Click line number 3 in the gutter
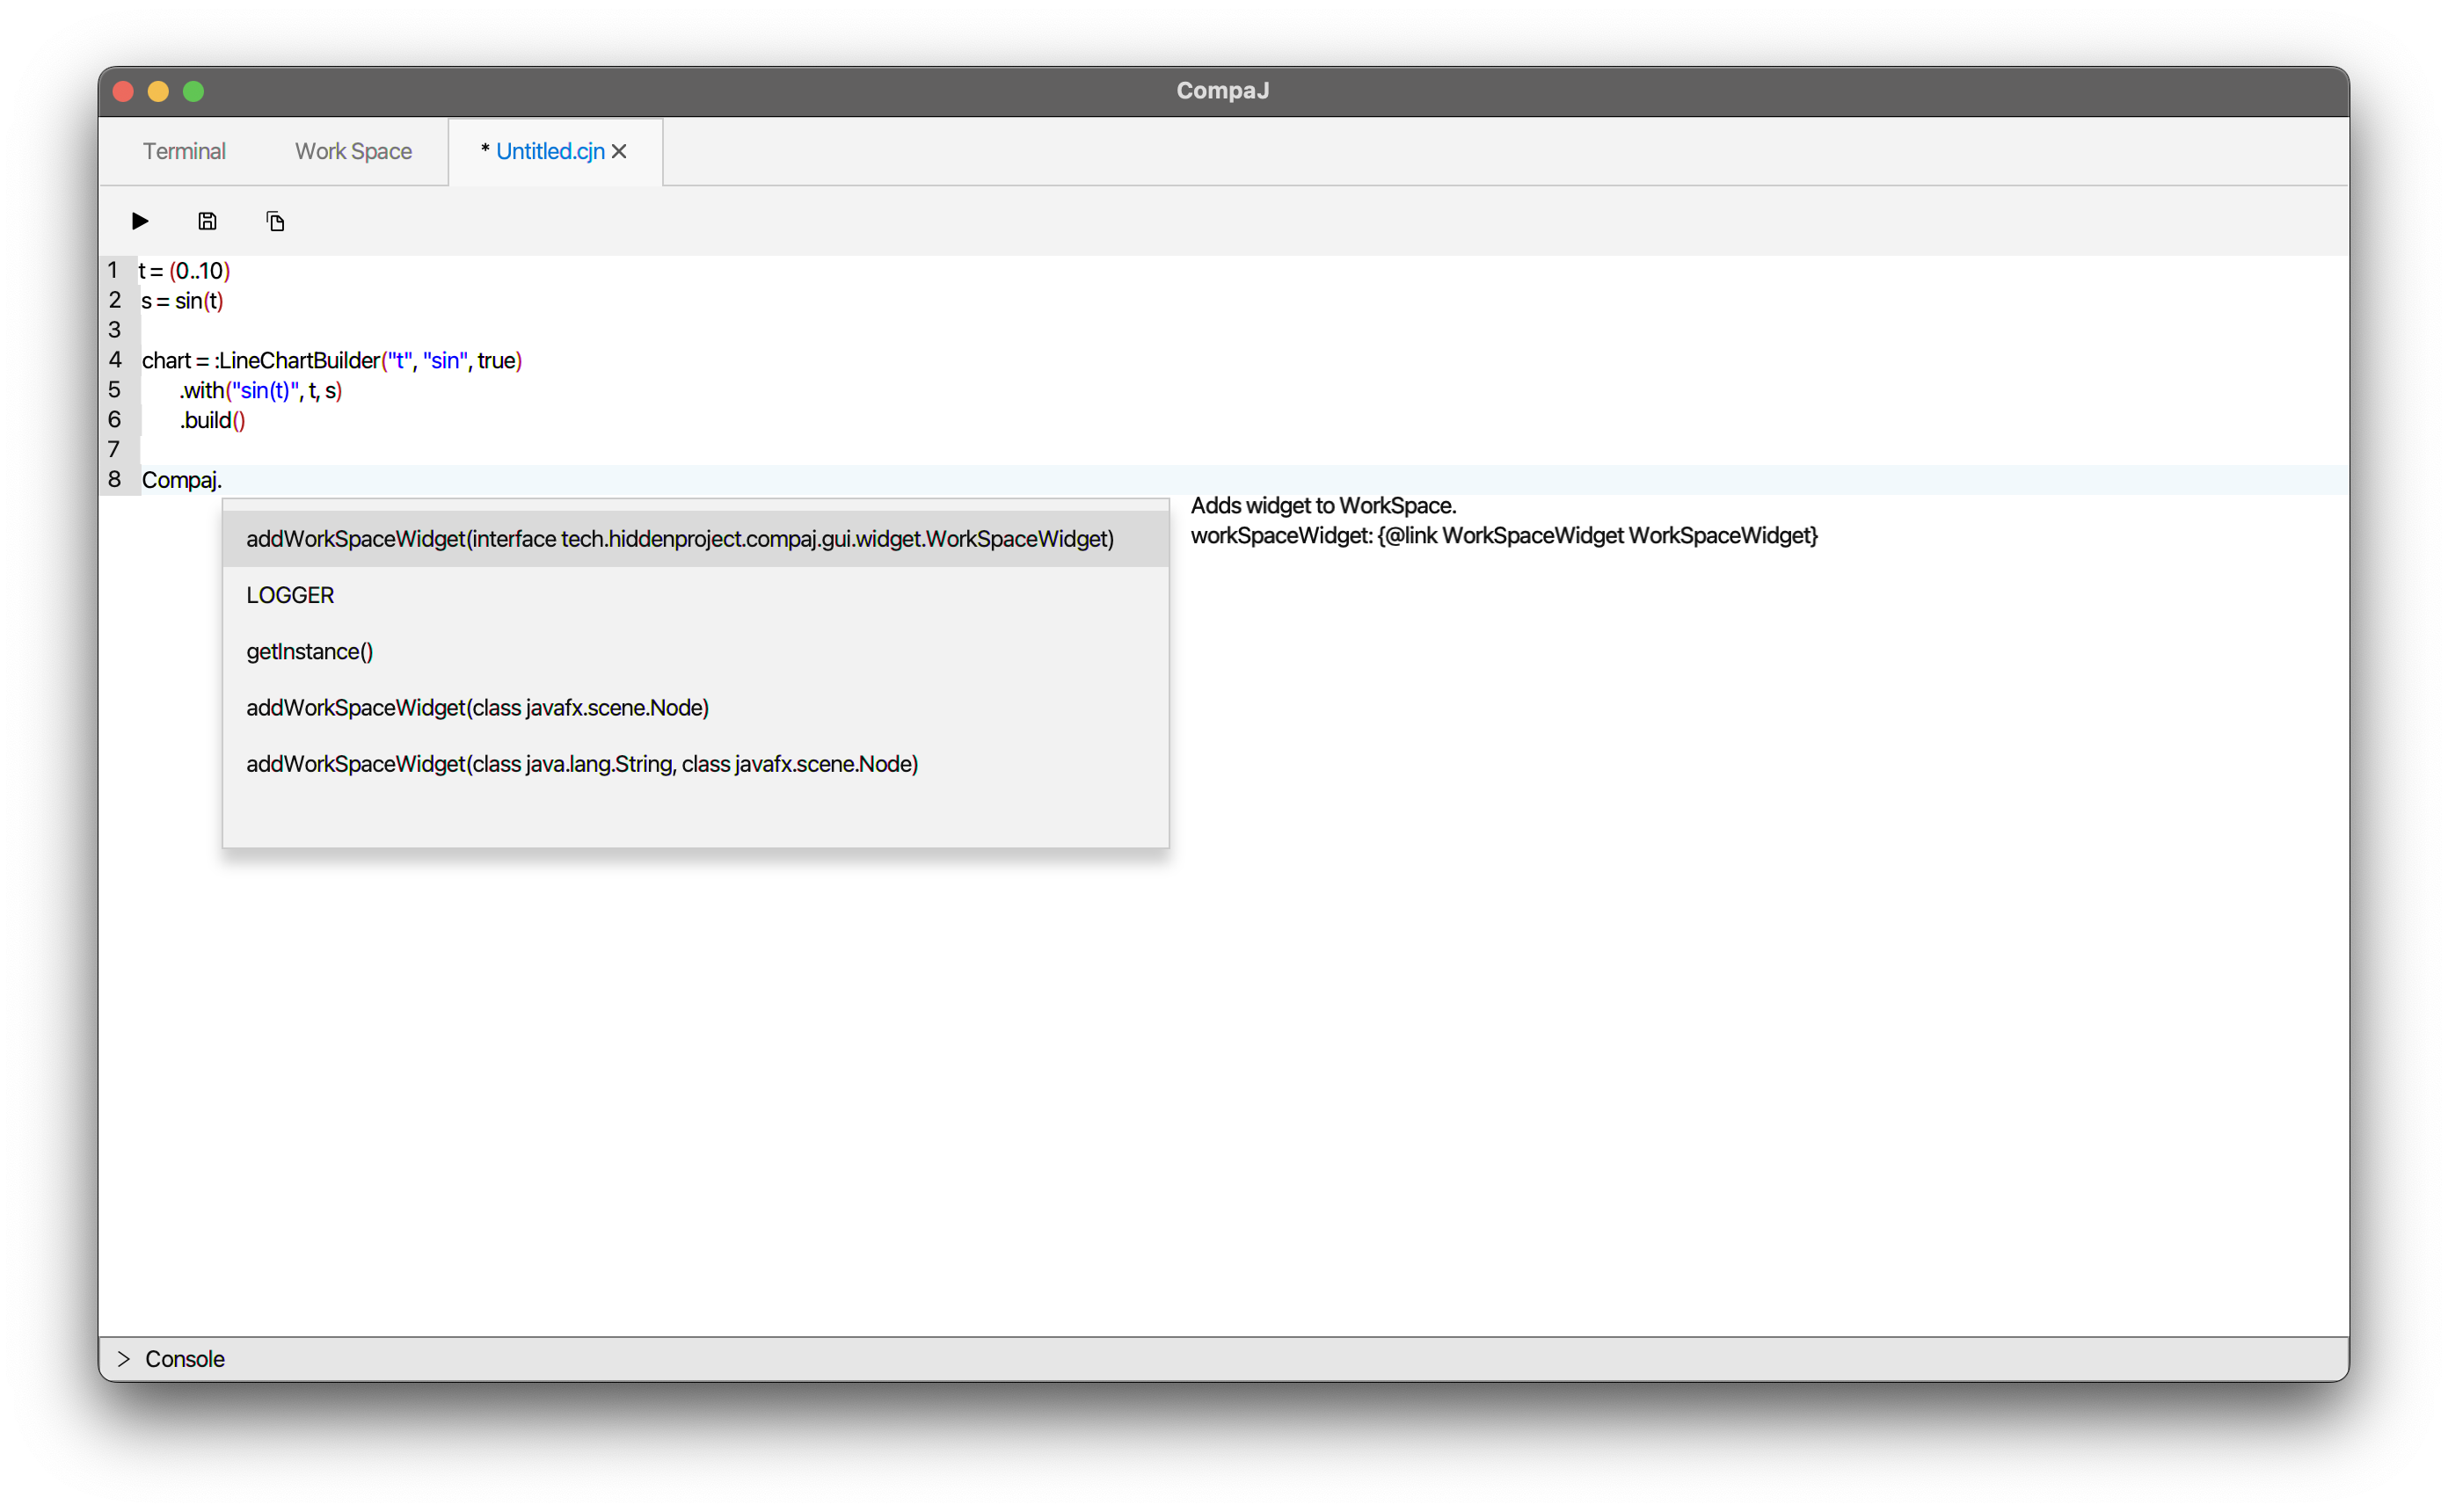 115,330
